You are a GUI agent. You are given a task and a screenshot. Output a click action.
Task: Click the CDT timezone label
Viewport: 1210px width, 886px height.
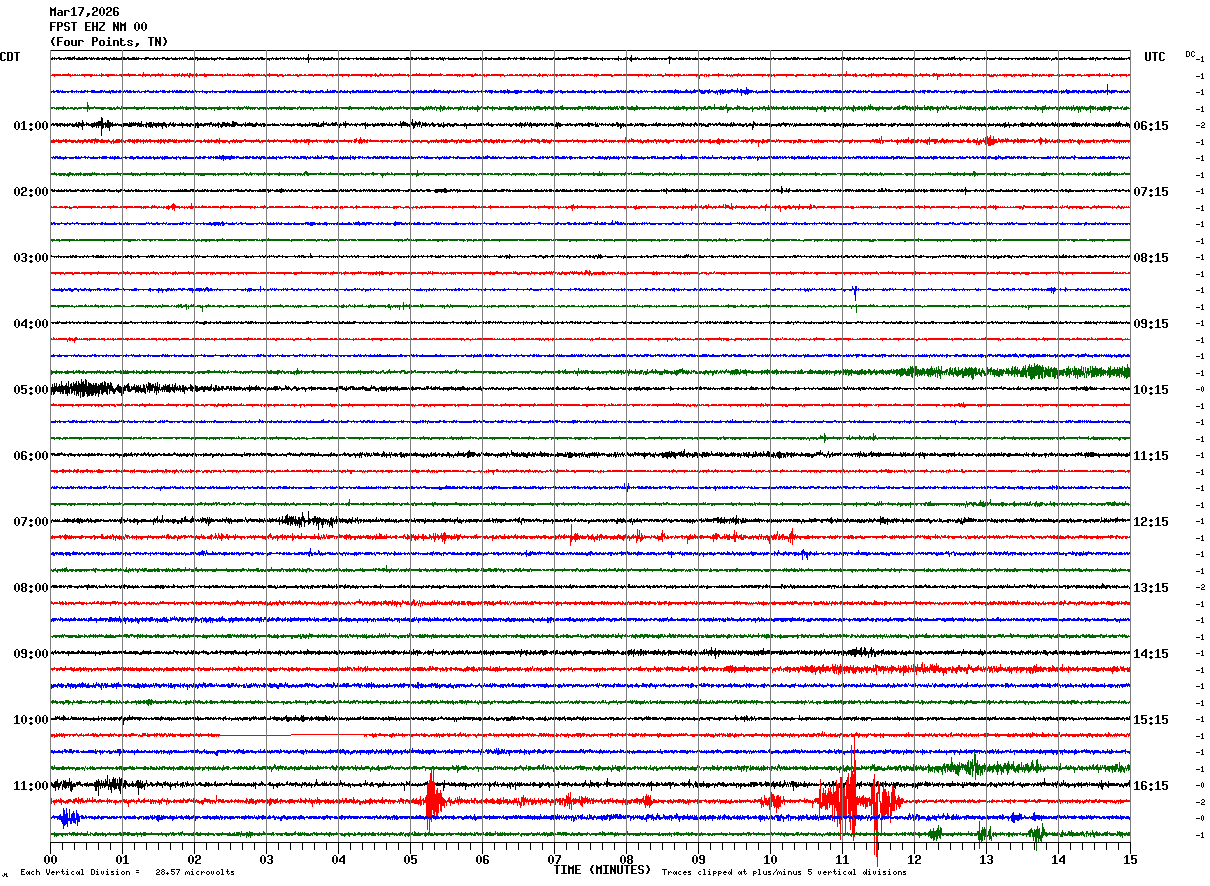click(10, 57)
